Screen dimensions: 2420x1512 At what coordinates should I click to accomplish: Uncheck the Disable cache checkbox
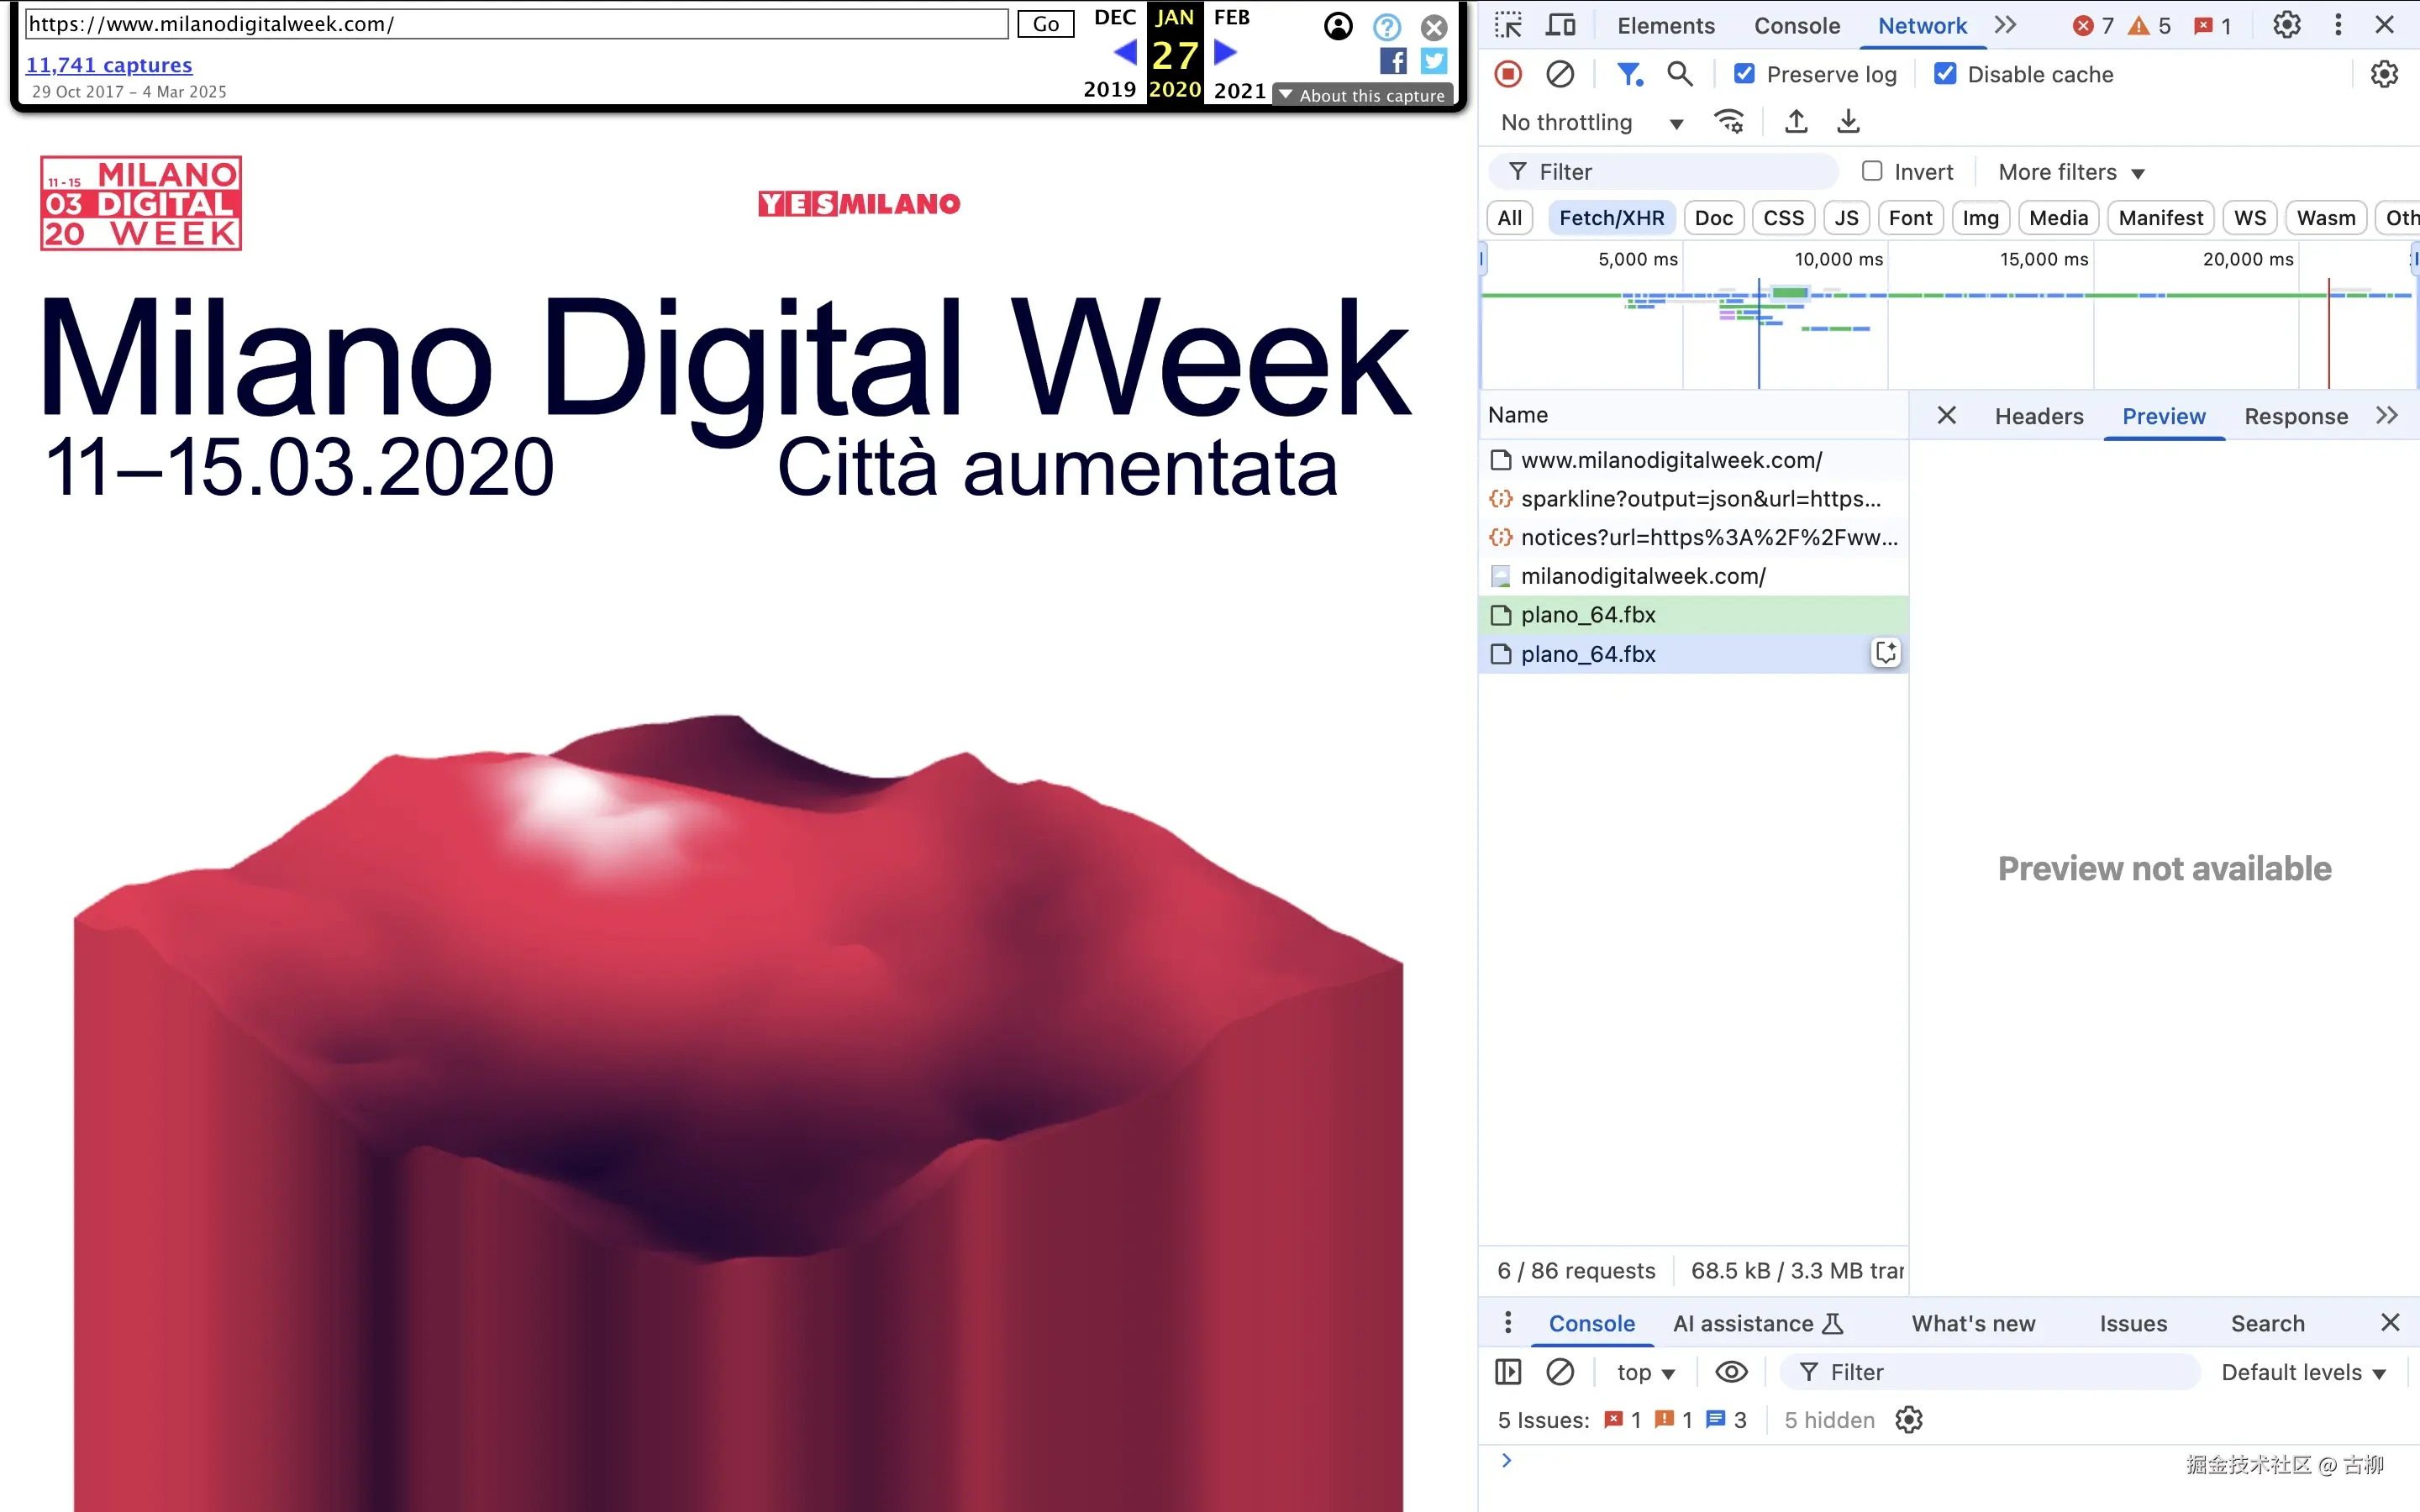point(1945,74)
